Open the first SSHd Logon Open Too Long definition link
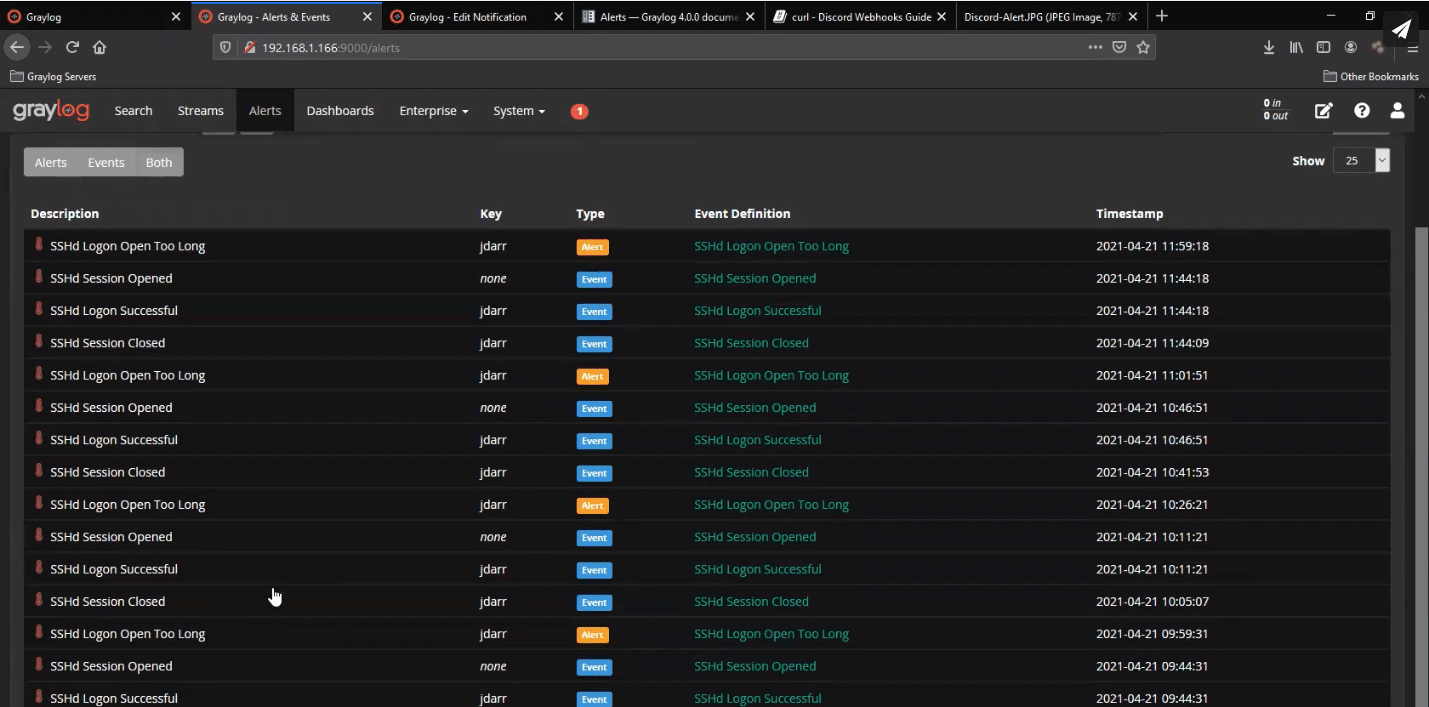The width and height of the screenshot is (1429, 707). click(771, 246)
